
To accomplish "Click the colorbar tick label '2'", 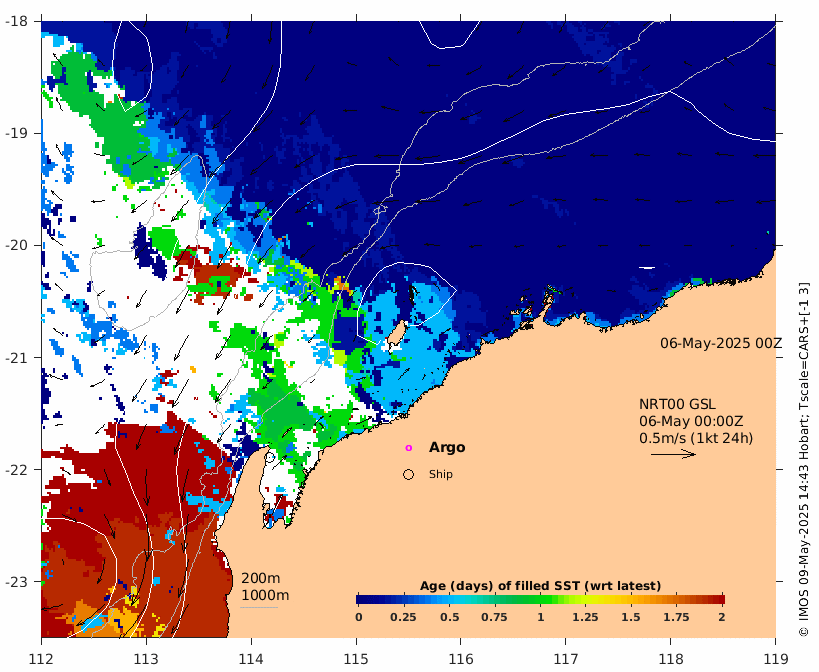I will pos(722,617).
